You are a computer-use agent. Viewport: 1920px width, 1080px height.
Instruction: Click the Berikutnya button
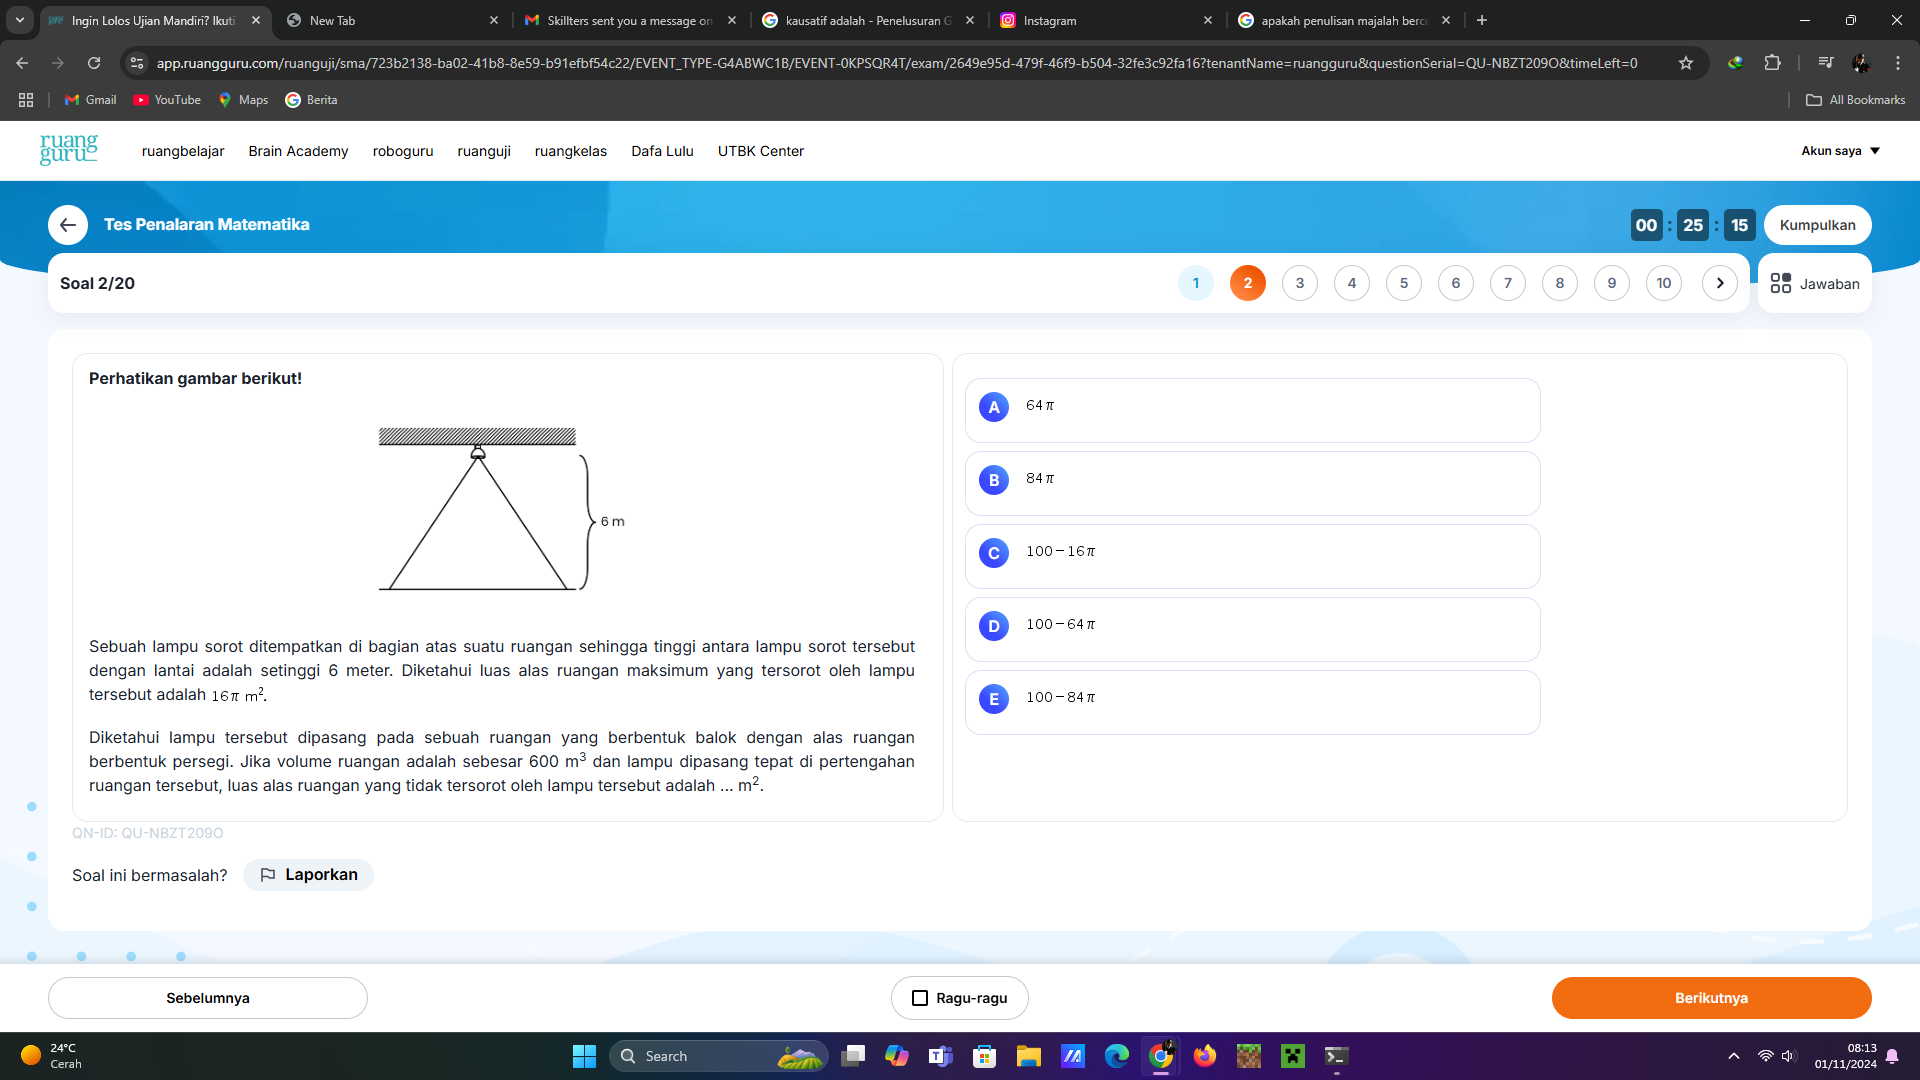(x=1710, y=998)
